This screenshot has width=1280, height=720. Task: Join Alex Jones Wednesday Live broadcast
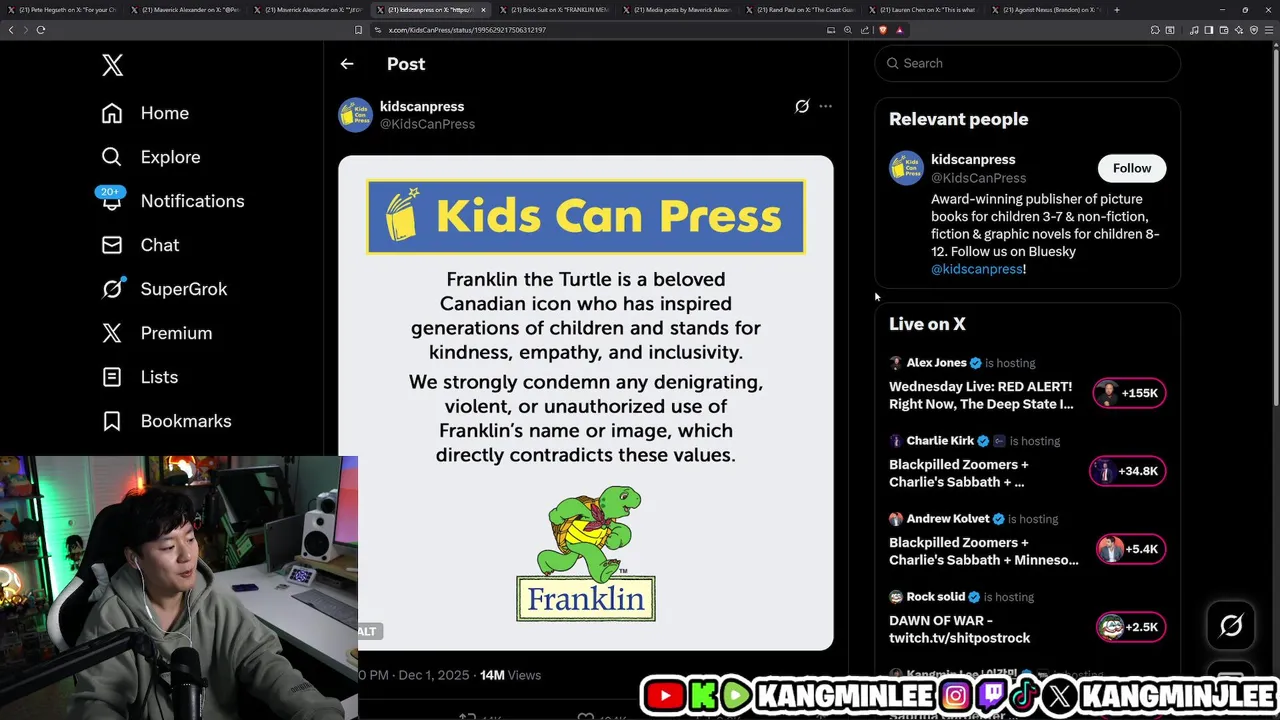981,395
